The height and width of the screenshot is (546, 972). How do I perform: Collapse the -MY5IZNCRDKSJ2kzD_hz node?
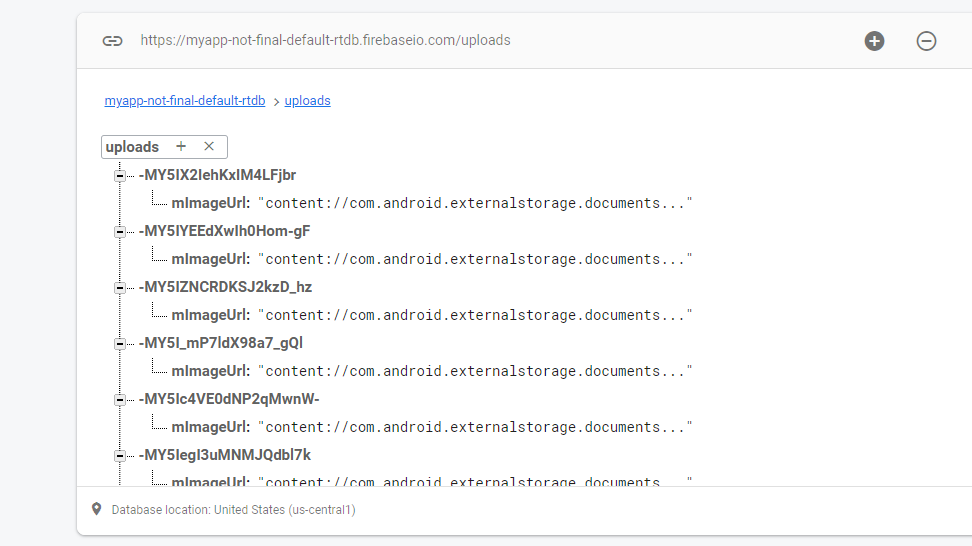pos(120,287)
